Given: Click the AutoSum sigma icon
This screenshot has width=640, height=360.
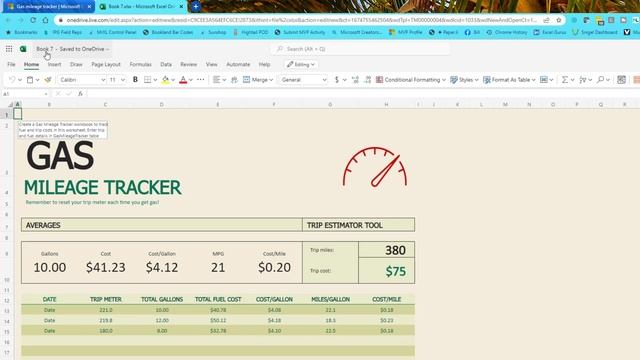Looking at the screenshot, I should (564, 80).
